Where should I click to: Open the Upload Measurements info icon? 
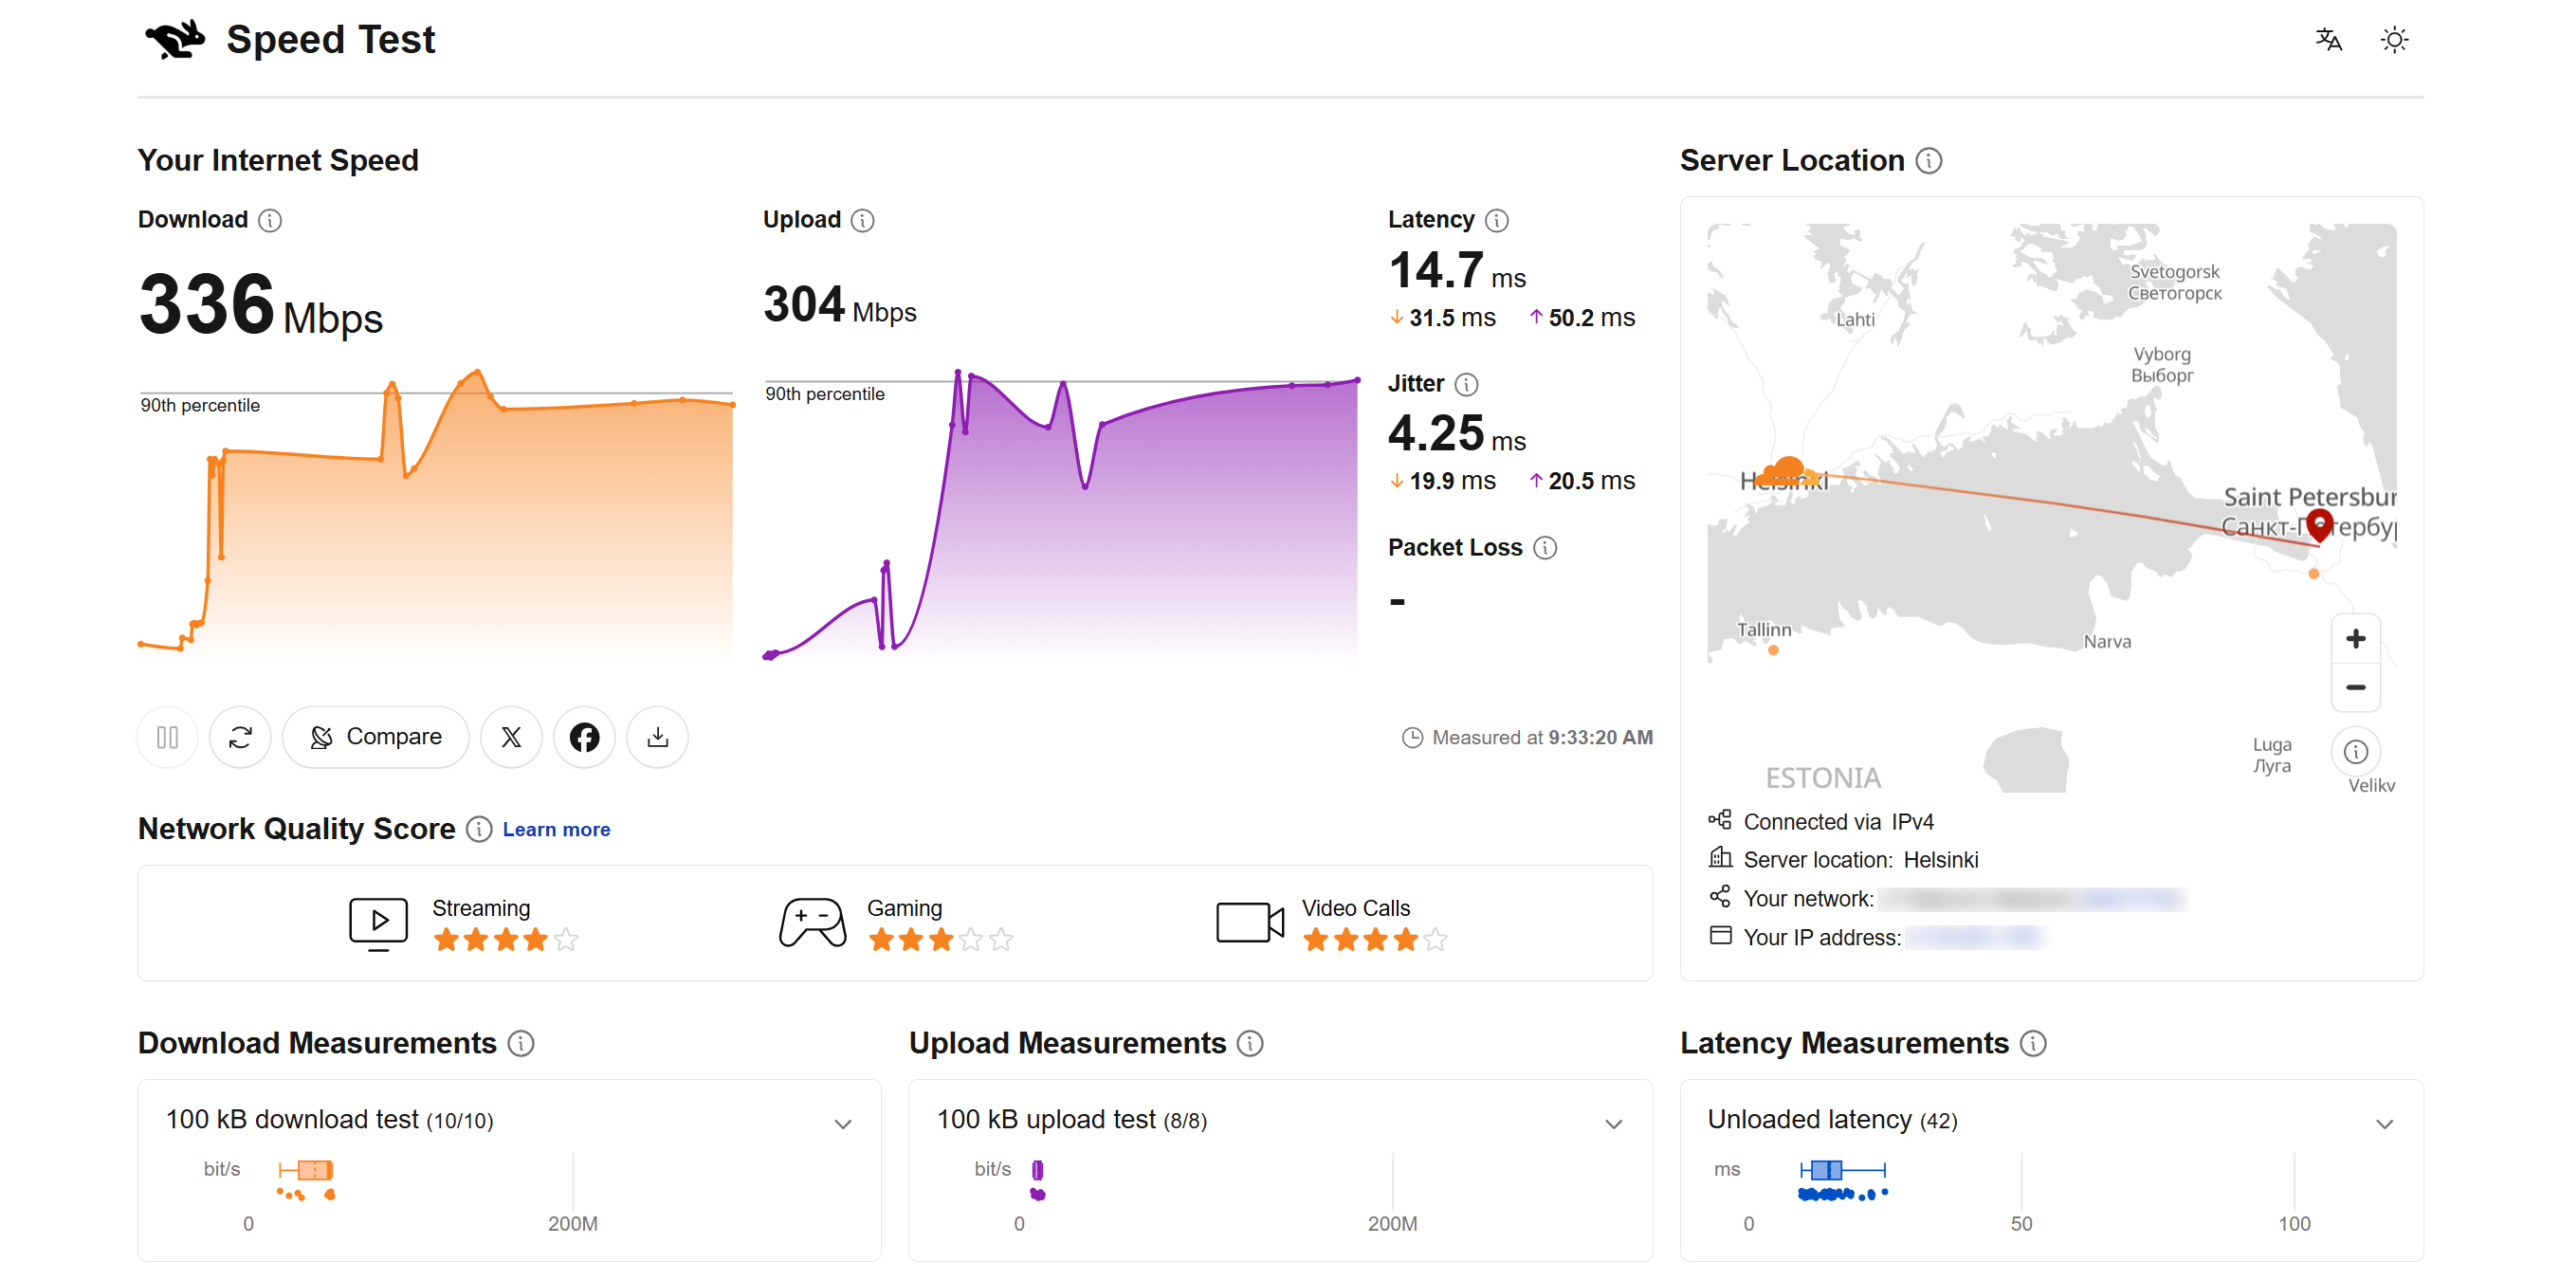click(x=1250, y=1043)
